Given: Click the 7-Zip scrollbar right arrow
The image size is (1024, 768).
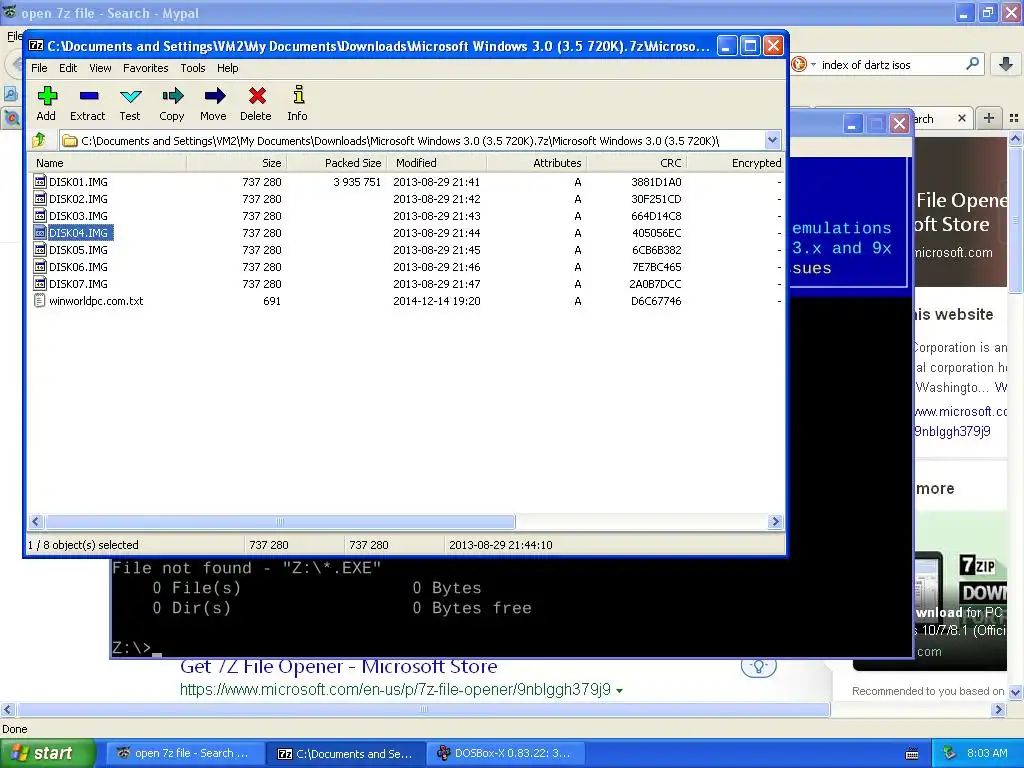Looking at the screenshot, I should click(775, 521).
